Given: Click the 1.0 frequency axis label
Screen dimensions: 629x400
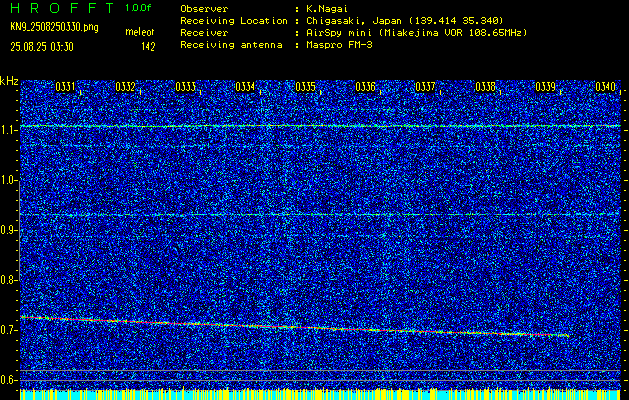Looking at the screenshot, I should [7, 180].
